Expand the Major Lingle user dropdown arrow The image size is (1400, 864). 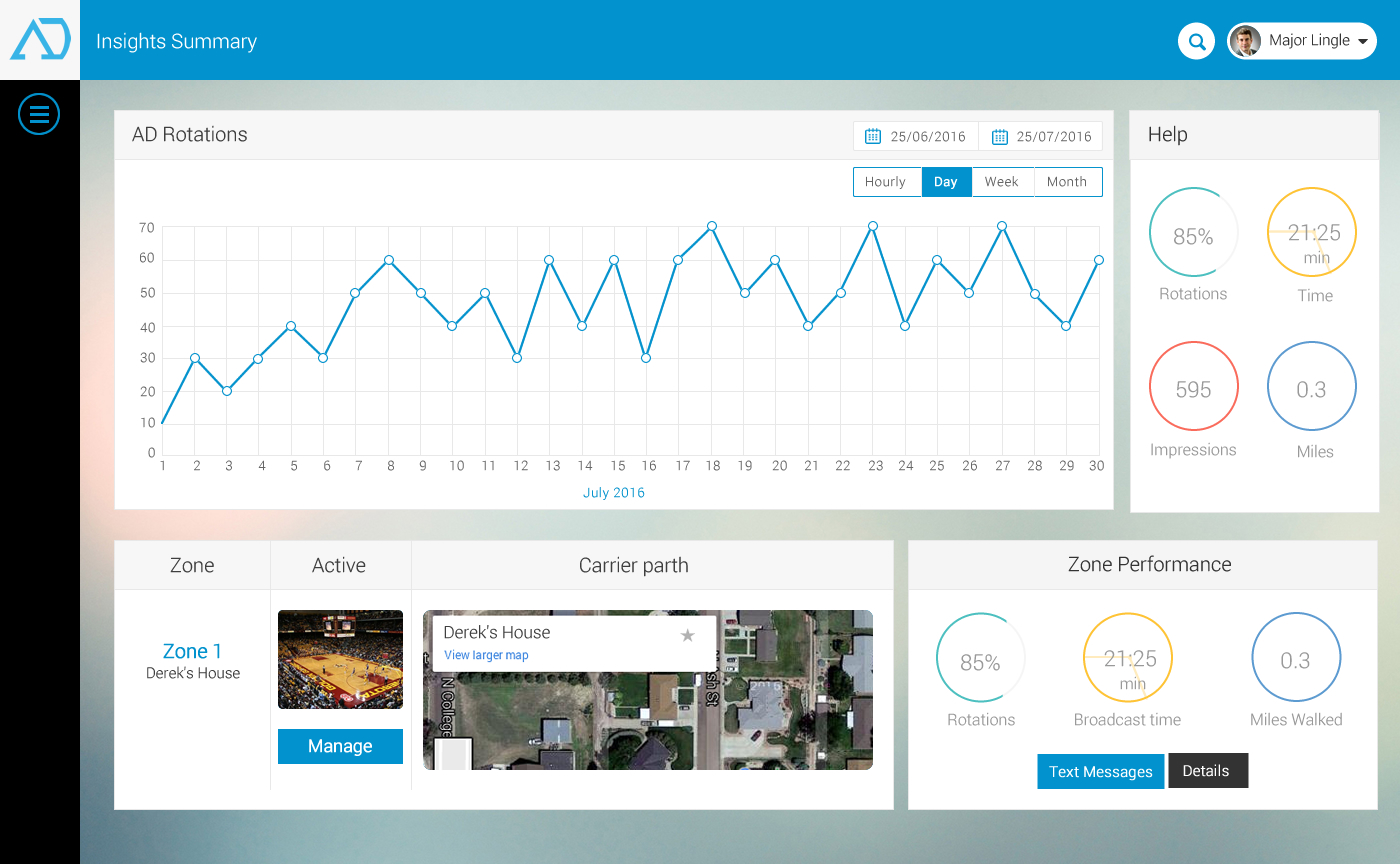pyautogui.click(x=1363, y=42)
